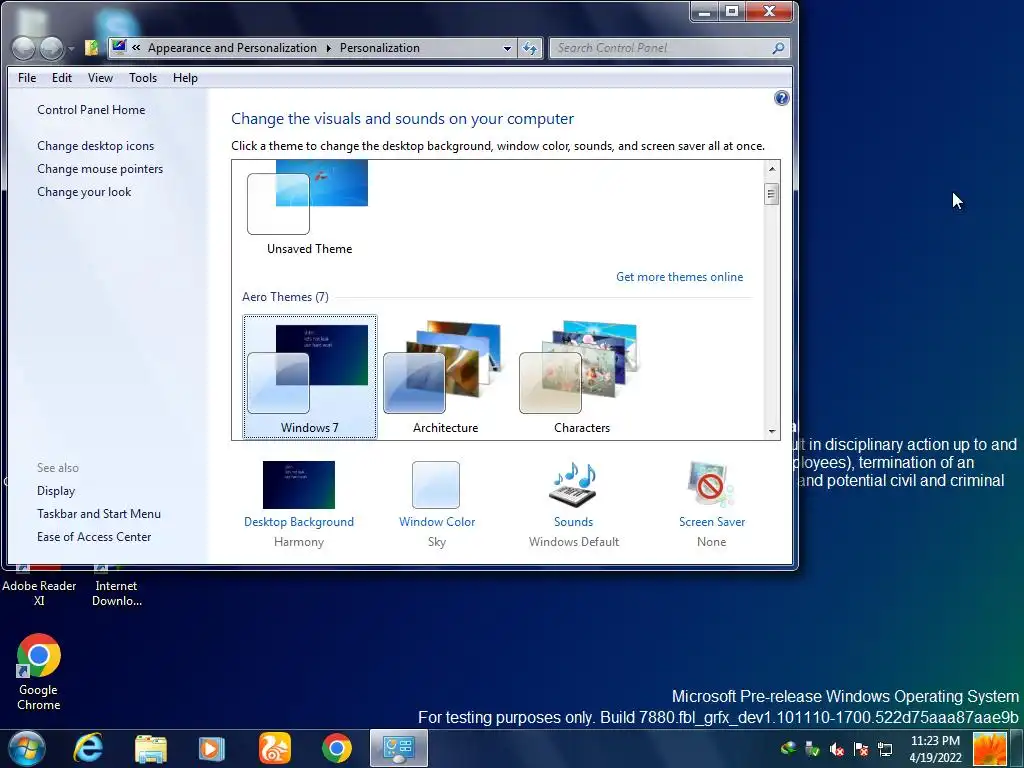Click the green orb system tray icon
The width and height of the screenshot is (1024, 768).
click(x=788, y=748)
